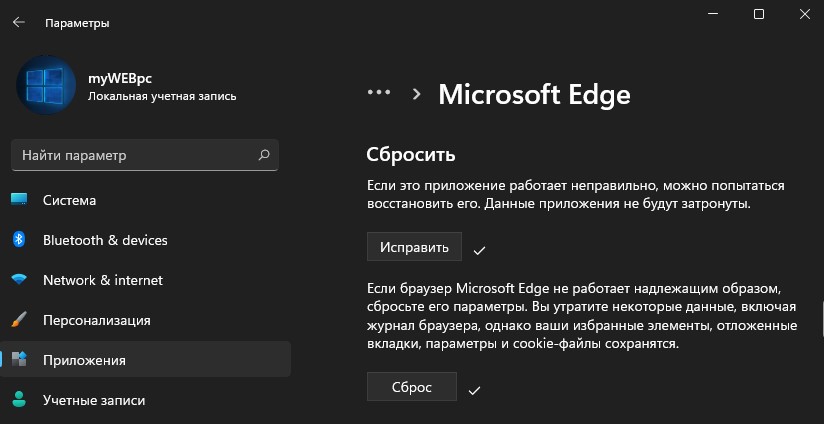824x424 pixels.
Task: Click the Исправить repair button
Action: click(x=414, y=246)
